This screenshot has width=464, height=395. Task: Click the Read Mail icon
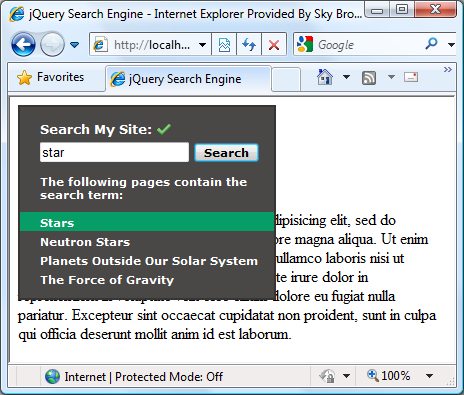tap(411, 77)
